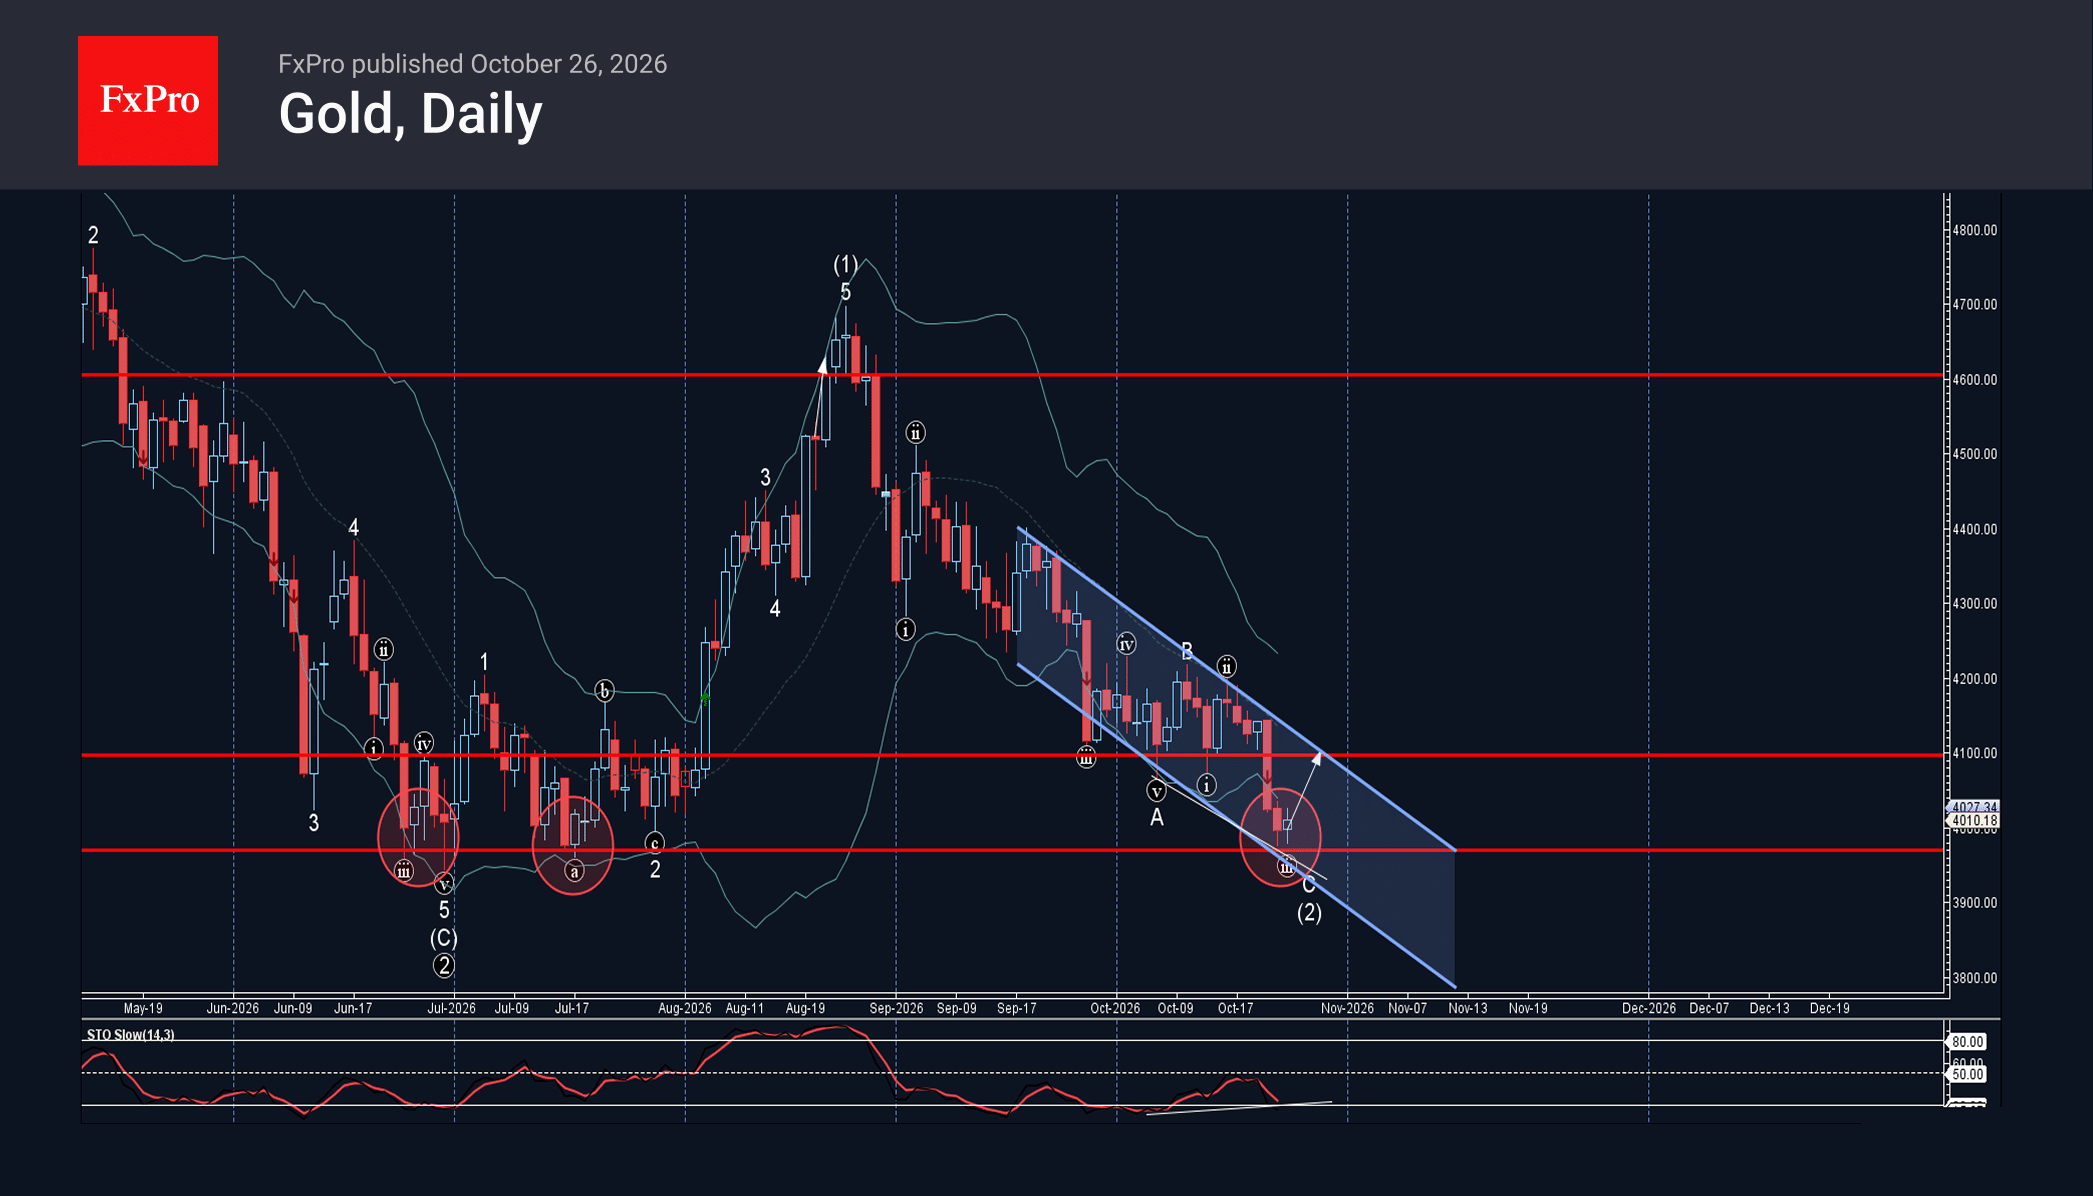Click the Nov-2026 date axis label
Image resolution: width=2093 pixels, height=1196 pixels.
pyautogui.click(x=1347, y=1008)
